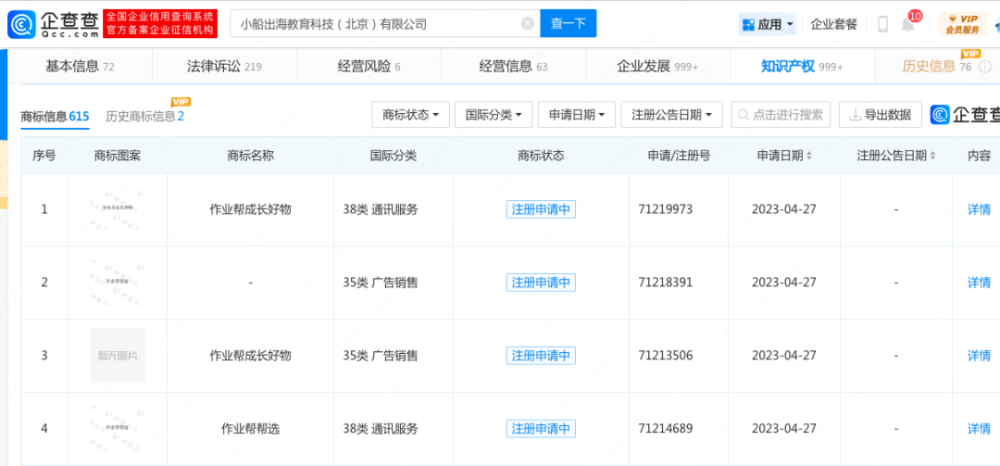This screenshot has height=466, width=1000.
Task: Sort by 注册公告日期 column arrows
Action: tap(932, 156)
